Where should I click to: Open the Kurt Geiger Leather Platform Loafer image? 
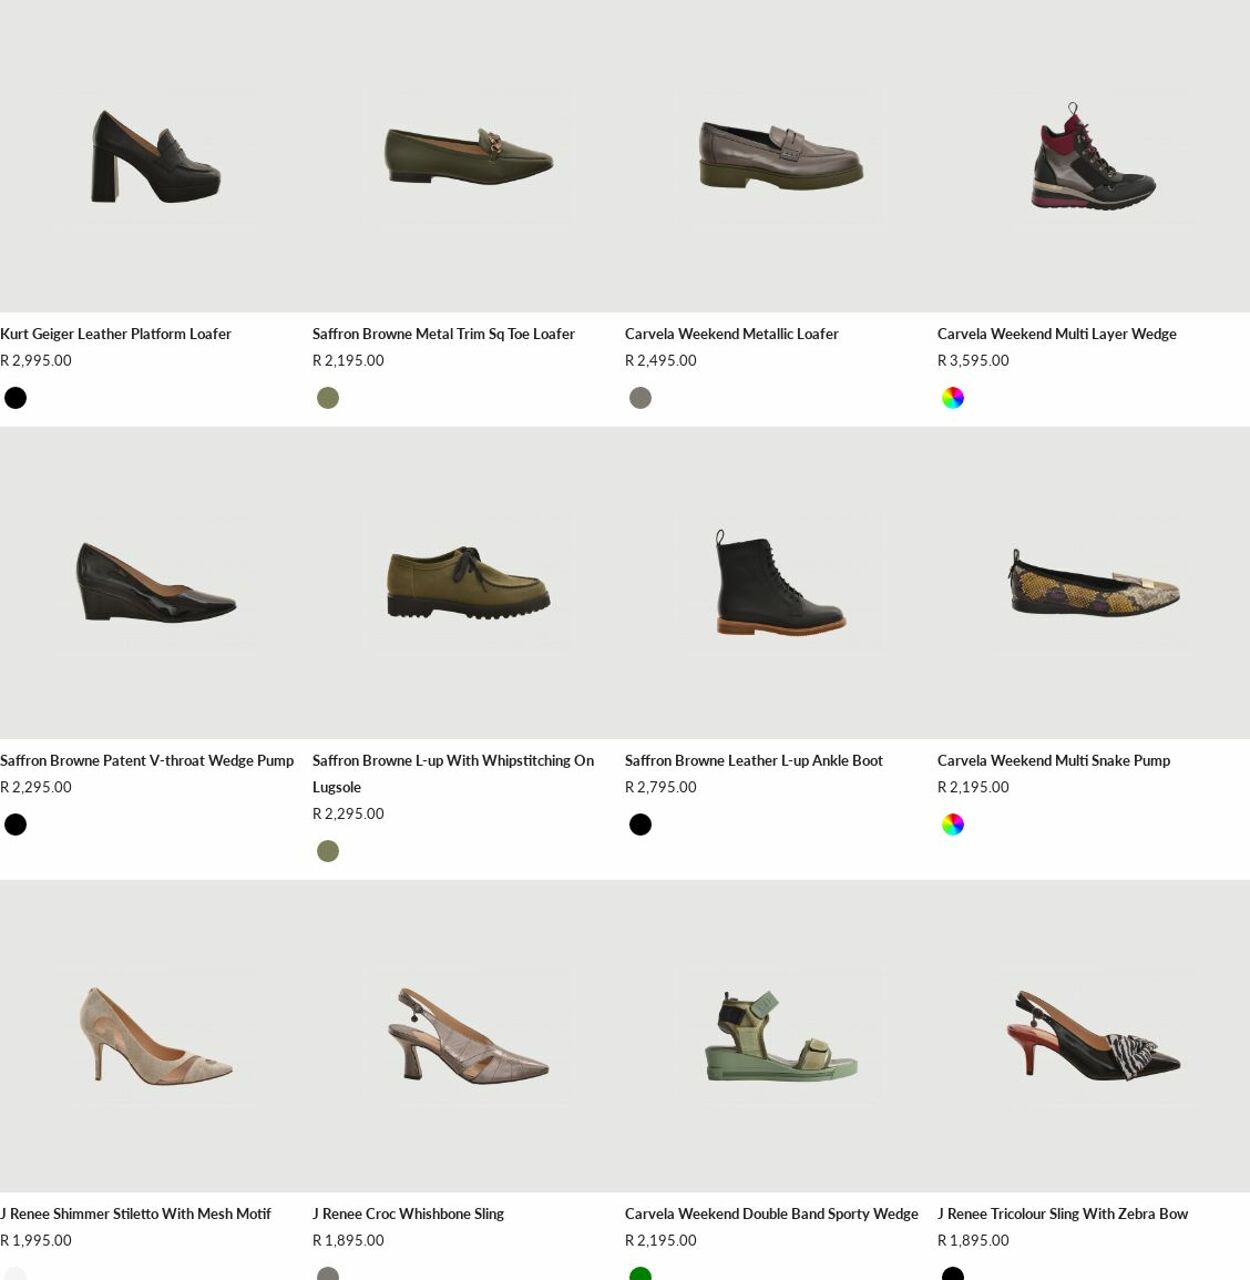[156, 156]
